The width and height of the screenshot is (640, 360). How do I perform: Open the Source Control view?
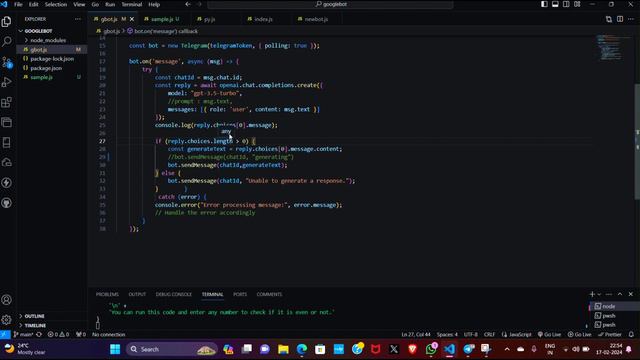(x=7, y=62)
